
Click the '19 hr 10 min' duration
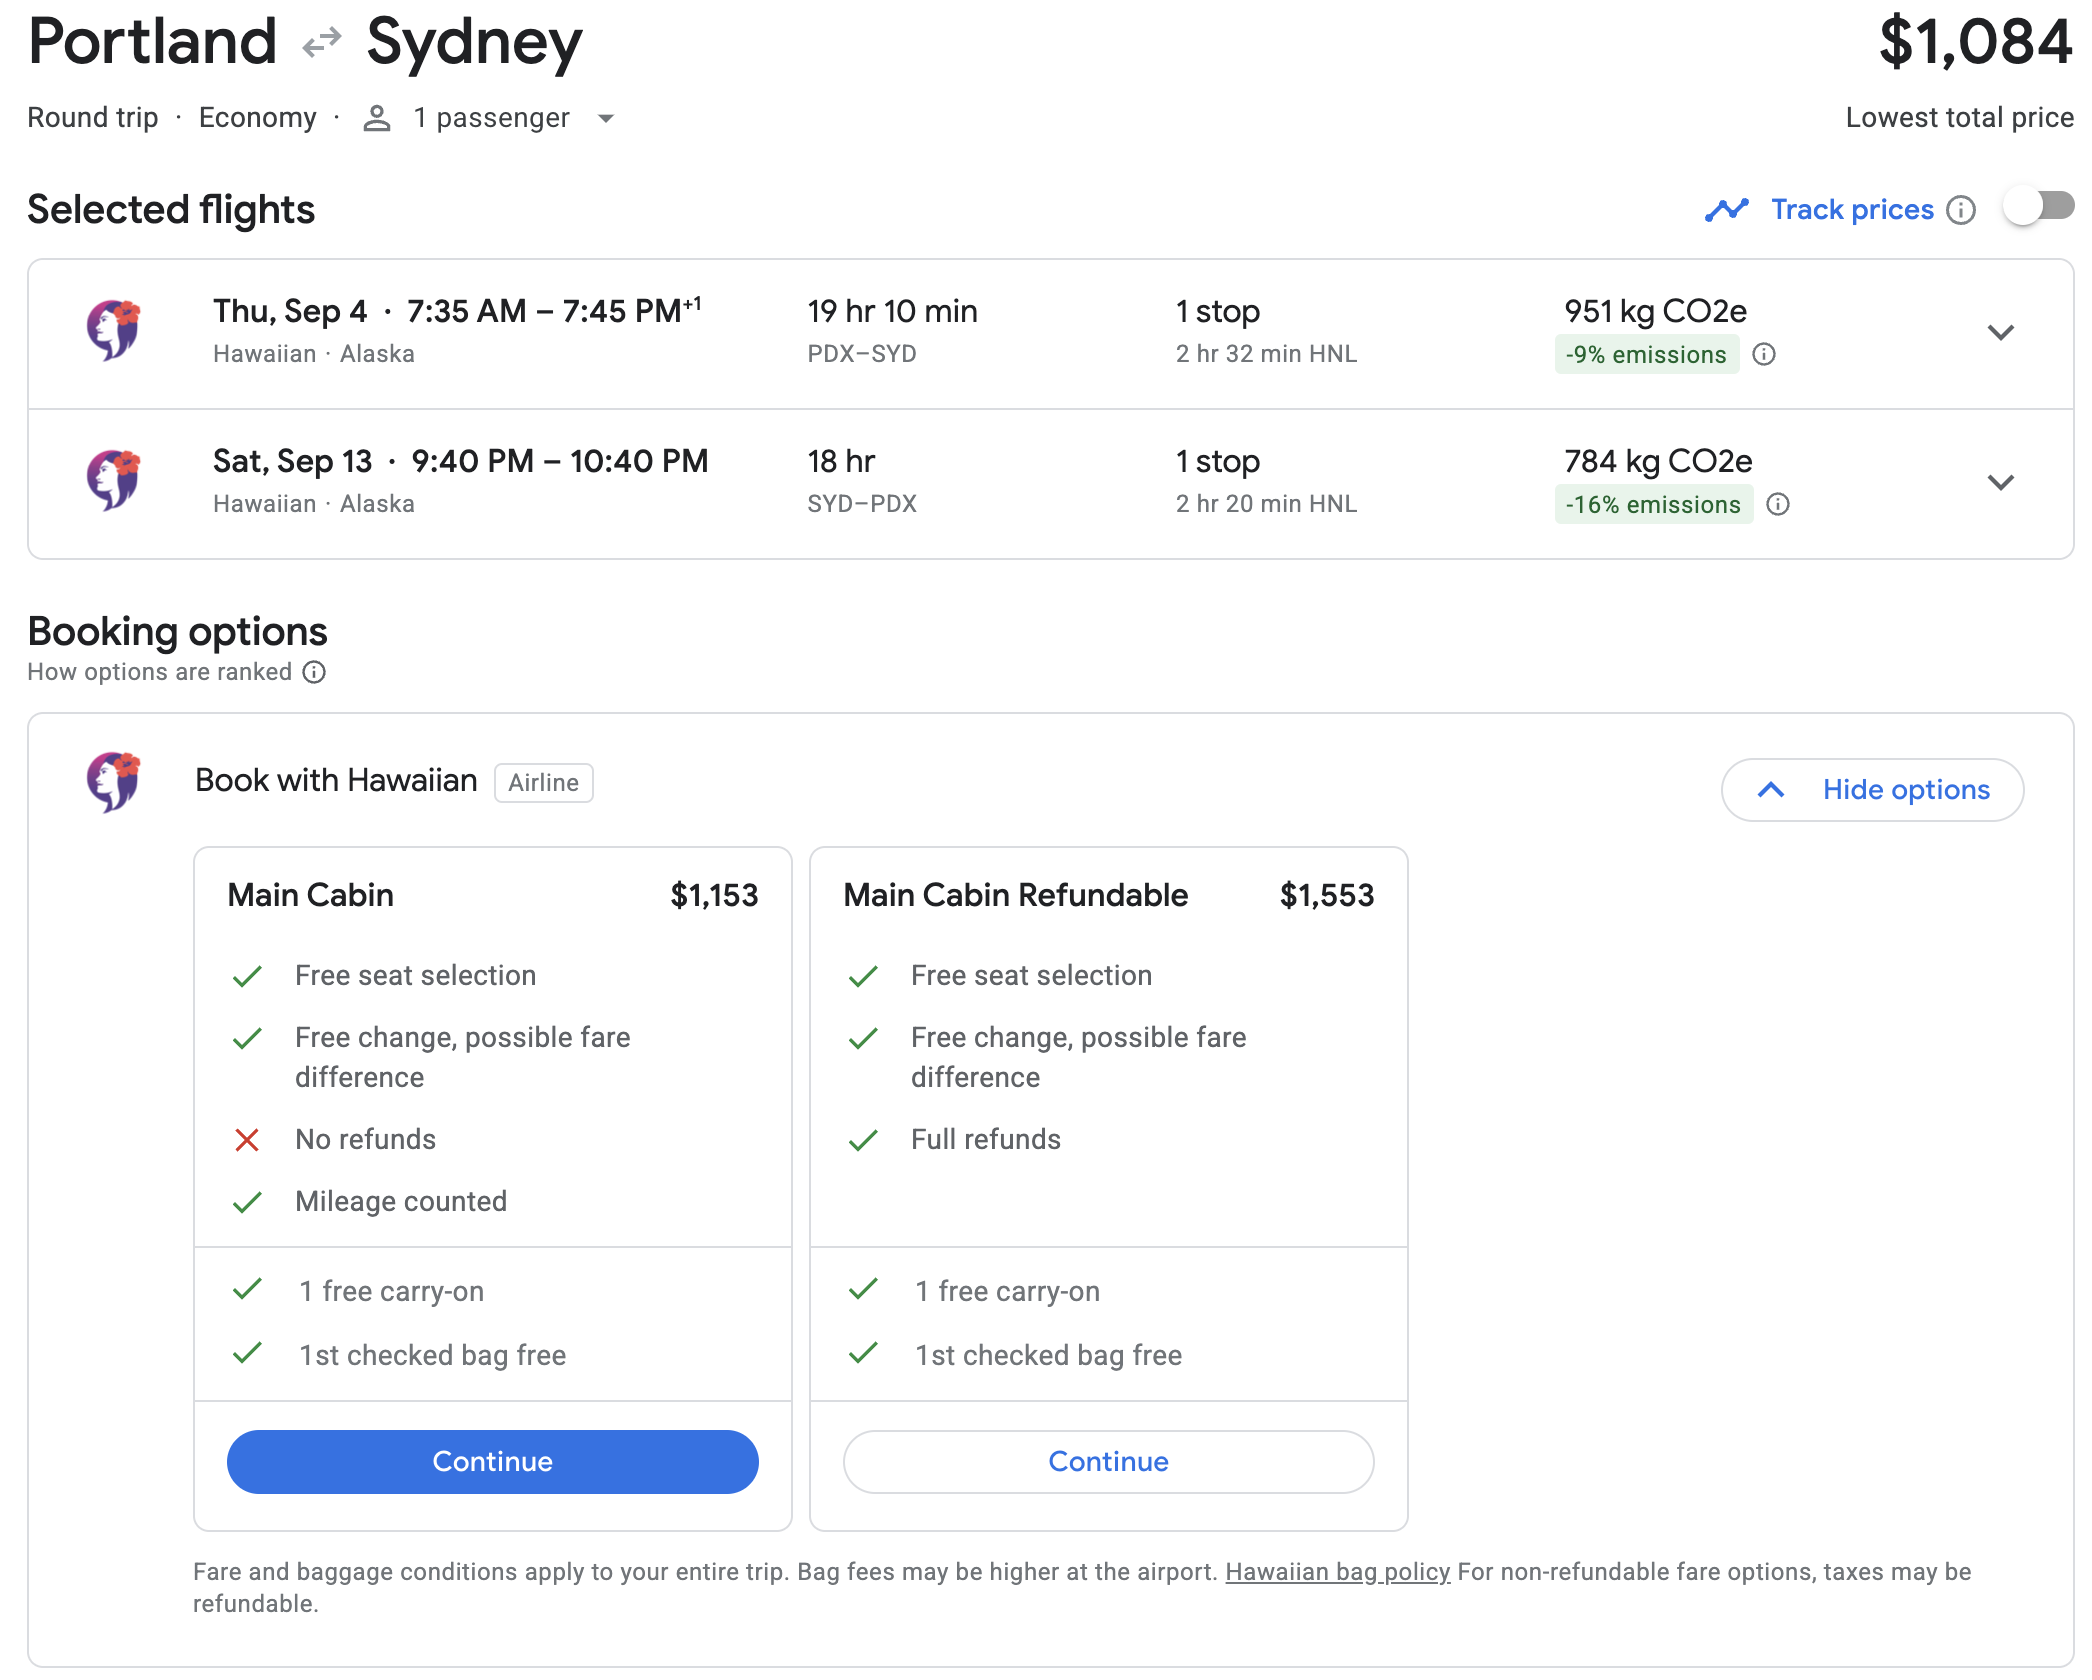(x=892, y=311)
